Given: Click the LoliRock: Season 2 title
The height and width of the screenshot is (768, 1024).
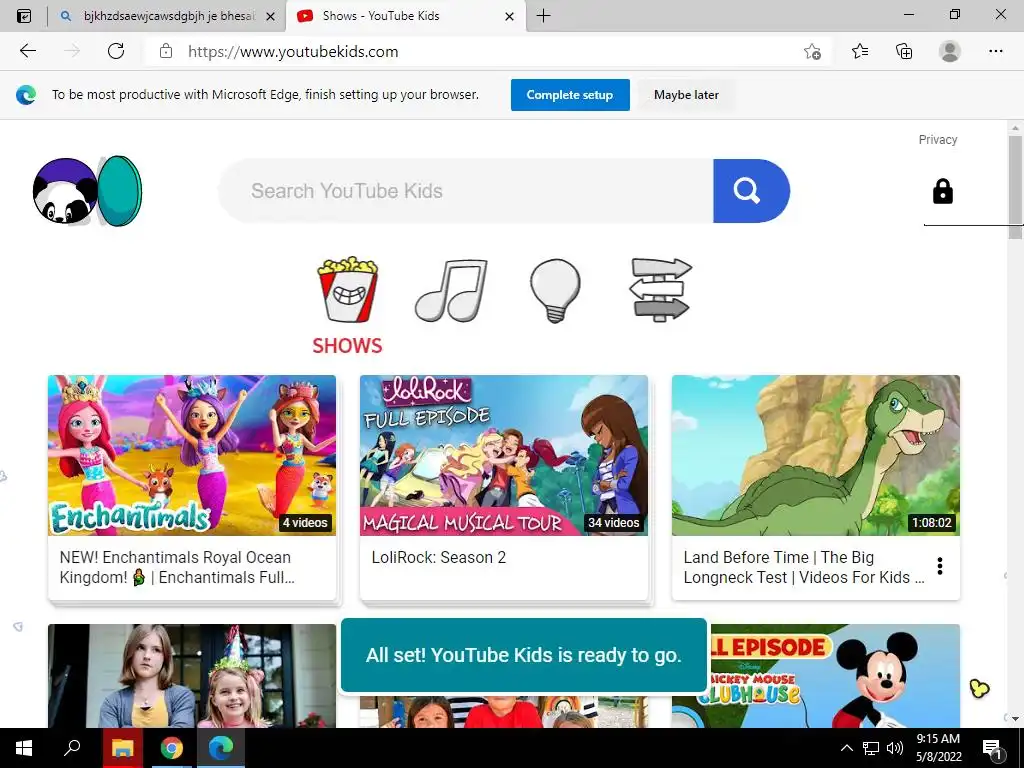Looking at the screenshot, I should tap(439, 557).
